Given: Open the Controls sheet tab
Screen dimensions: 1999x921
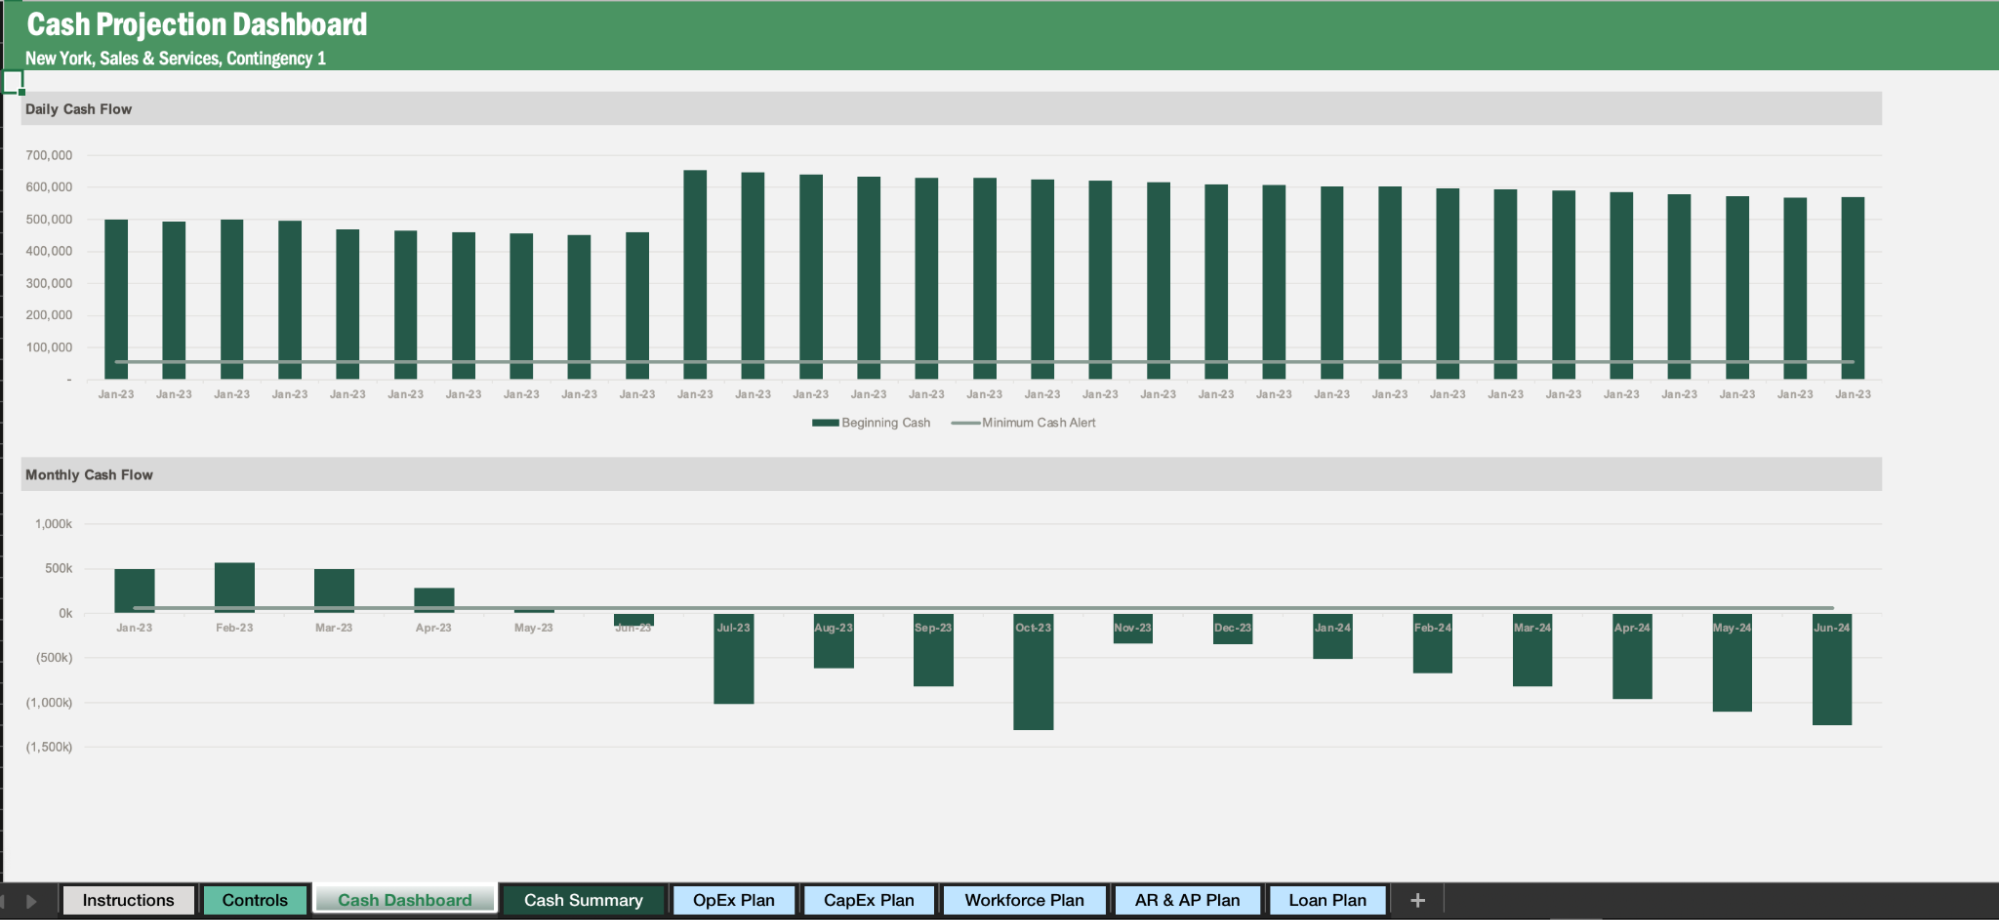Looking at the screenshot, I should coord(255,899).
